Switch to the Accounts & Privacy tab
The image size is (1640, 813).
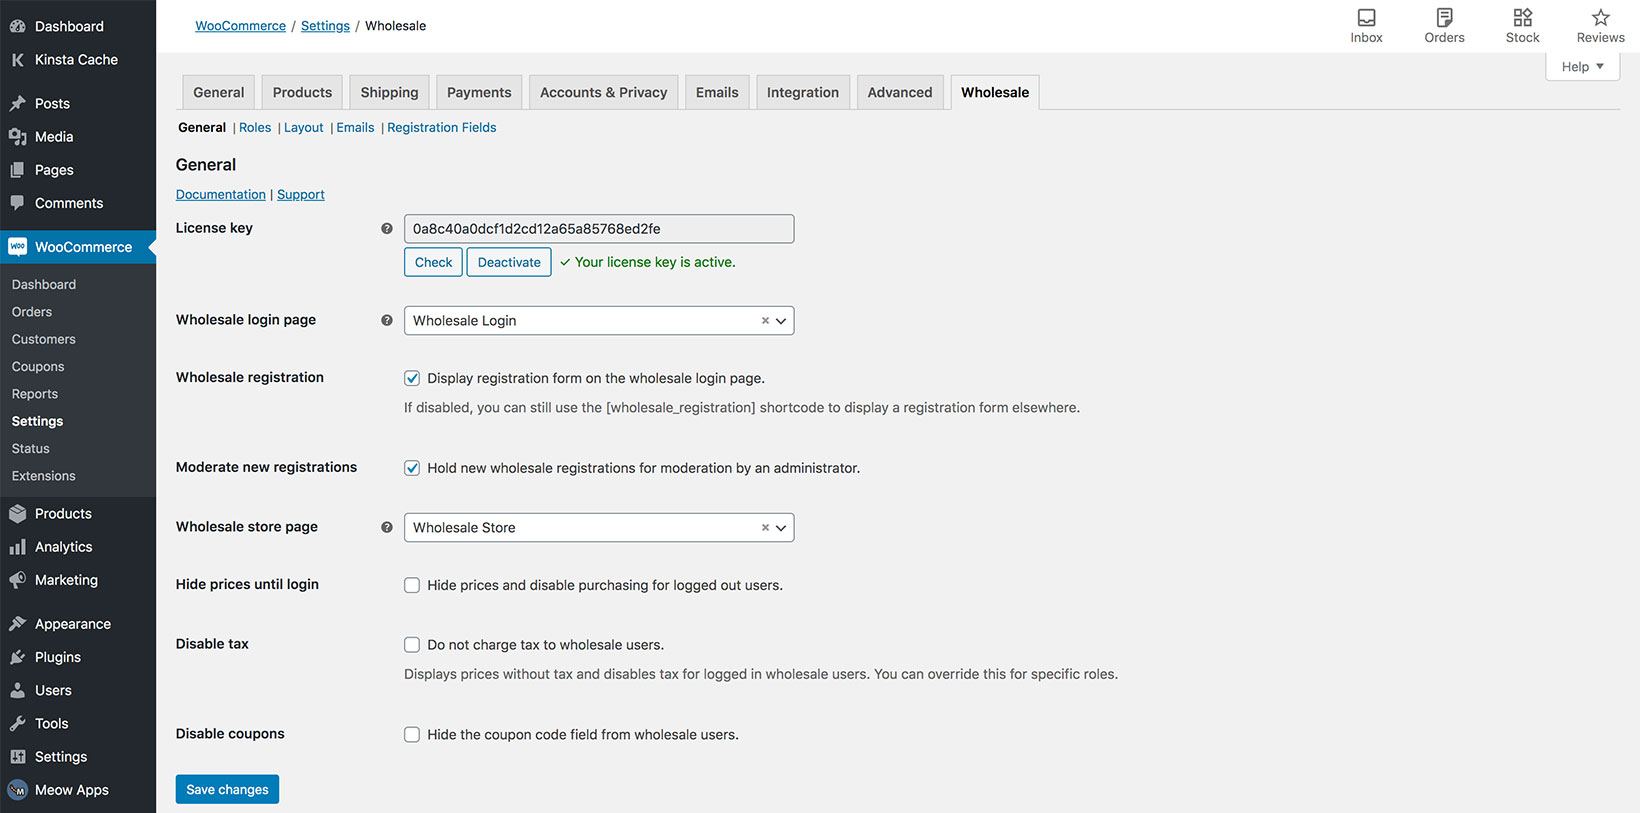coord(603,92)
